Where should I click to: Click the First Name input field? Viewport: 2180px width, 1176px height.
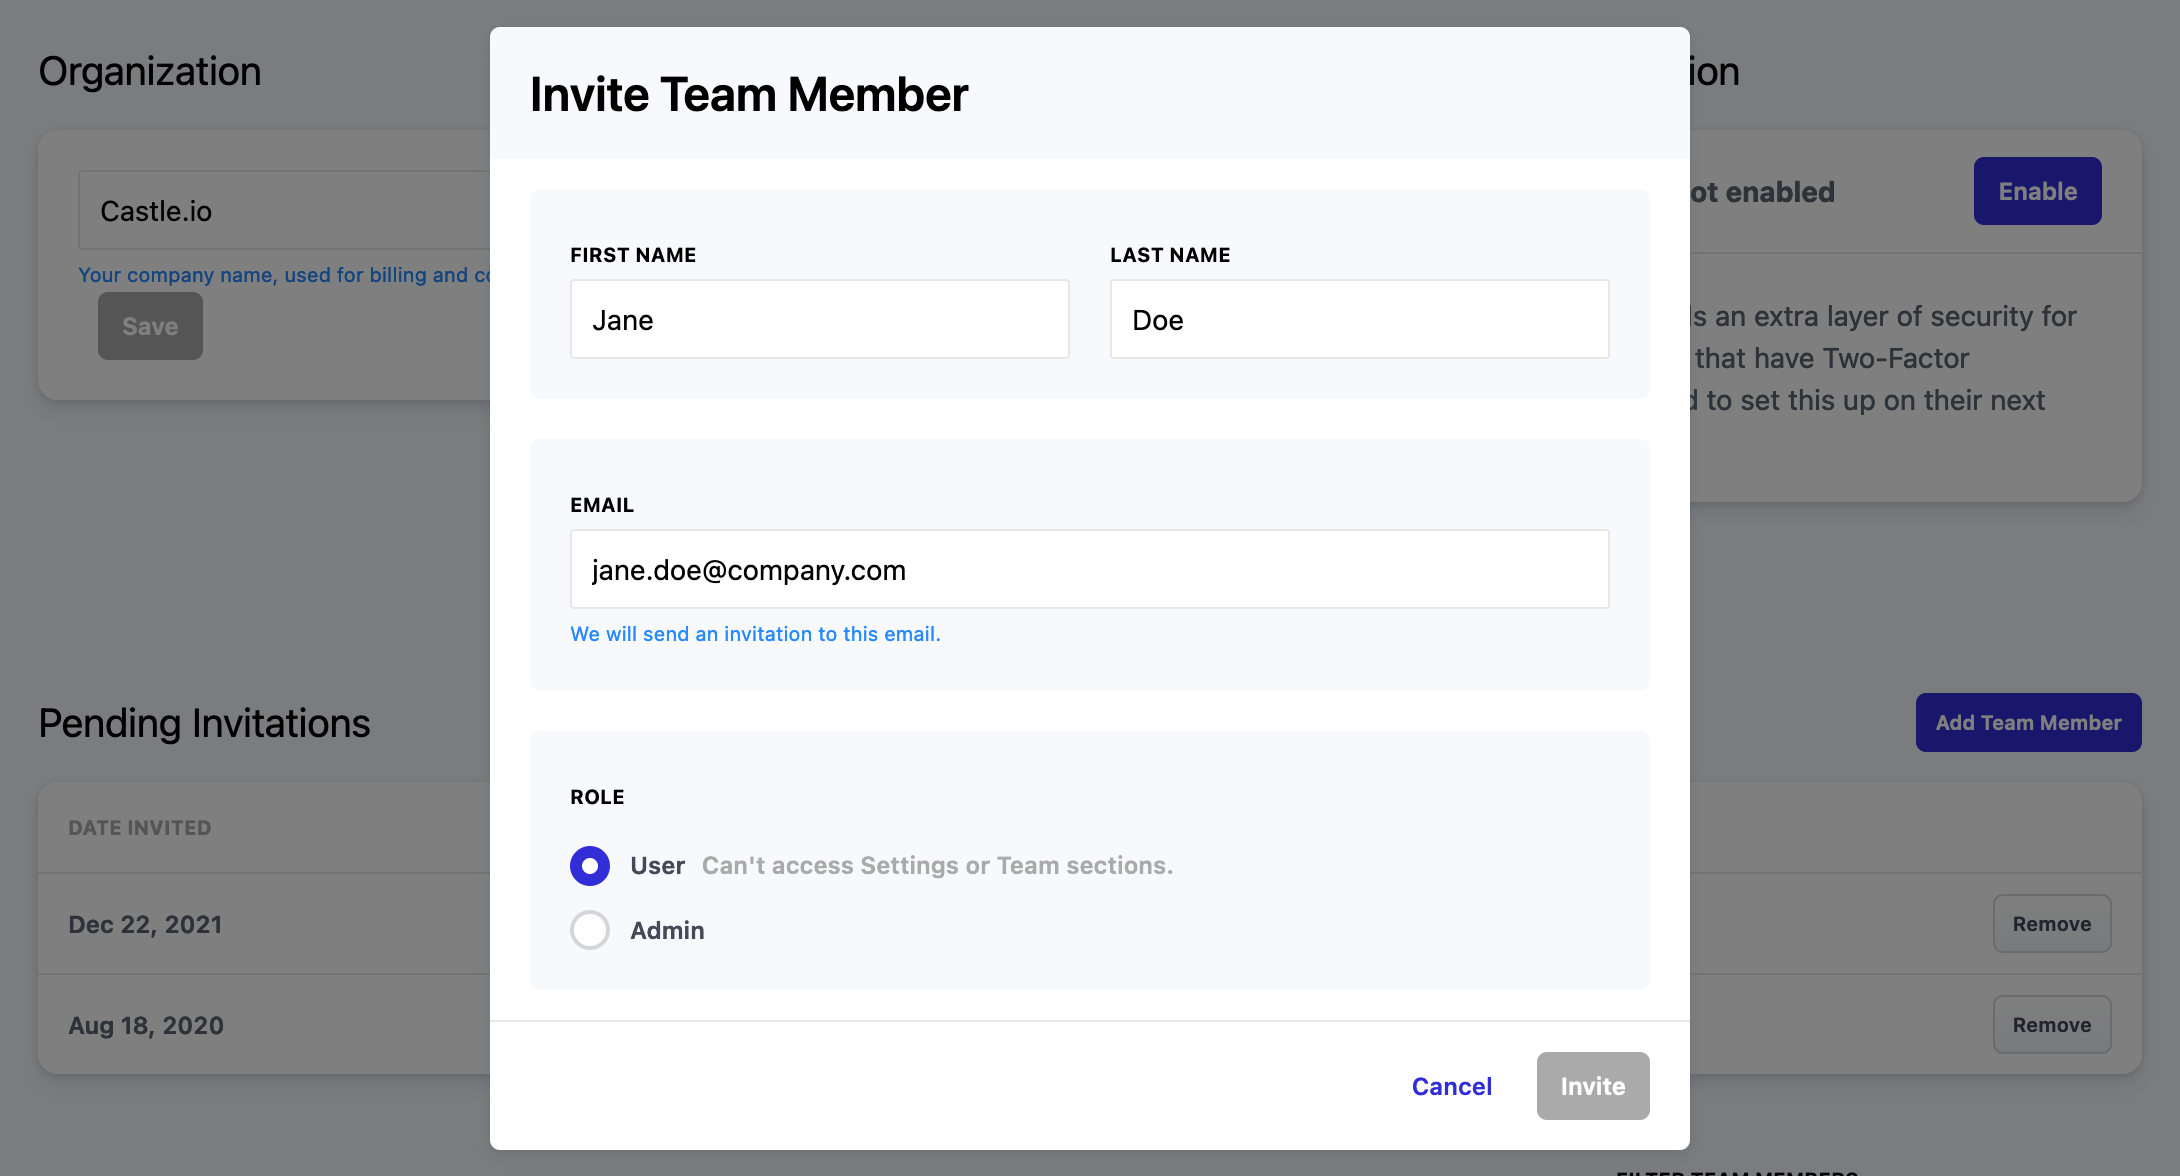(819, 319)
